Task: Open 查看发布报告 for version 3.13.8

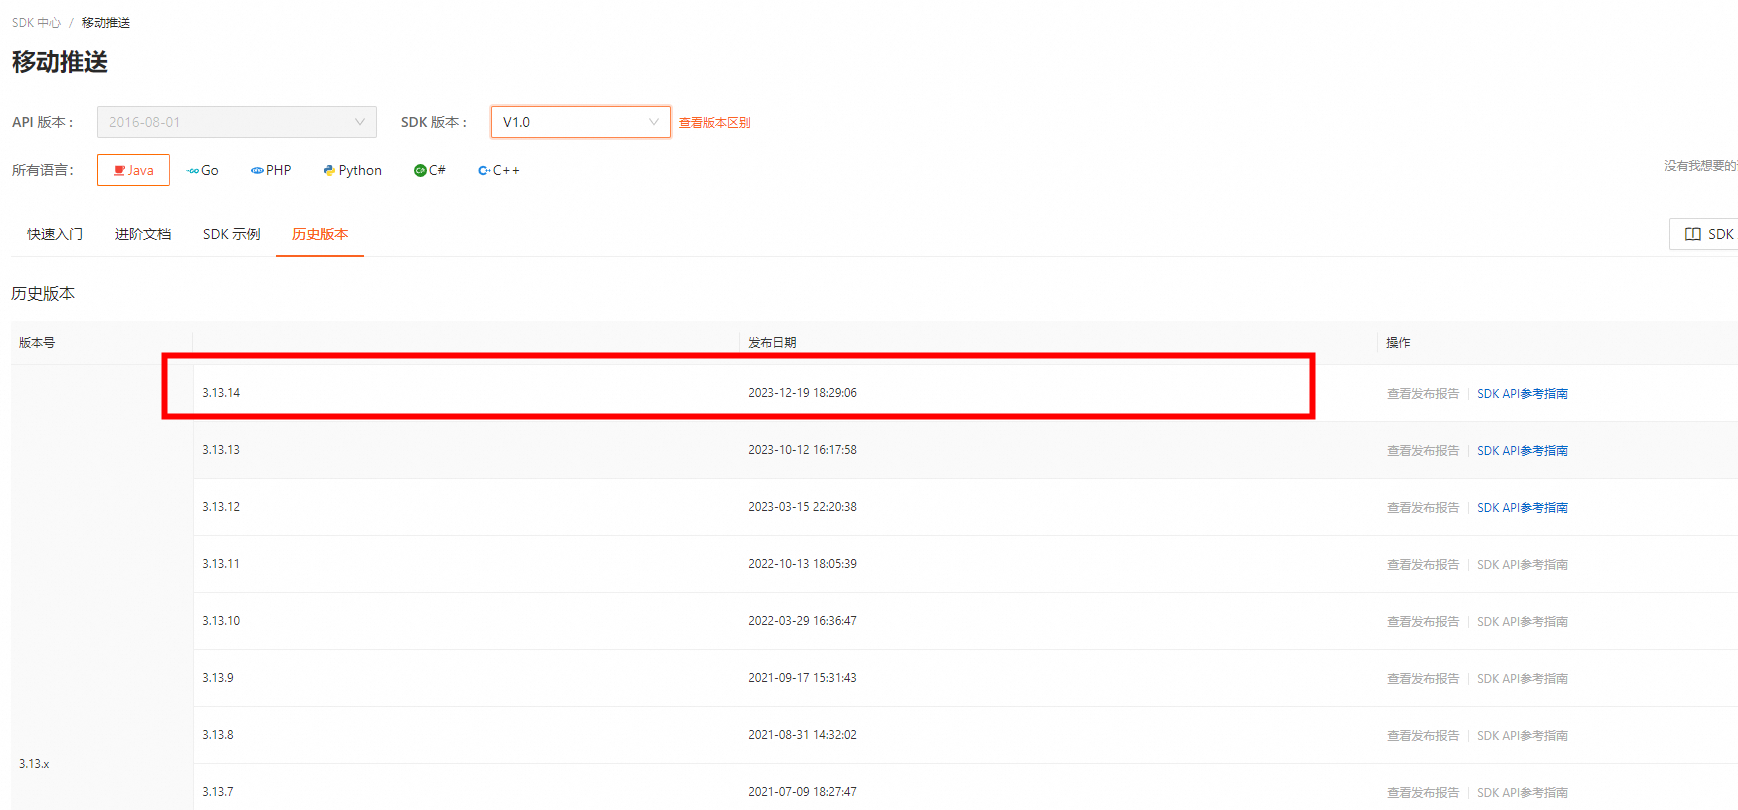Action: (x=1423, y=736)
